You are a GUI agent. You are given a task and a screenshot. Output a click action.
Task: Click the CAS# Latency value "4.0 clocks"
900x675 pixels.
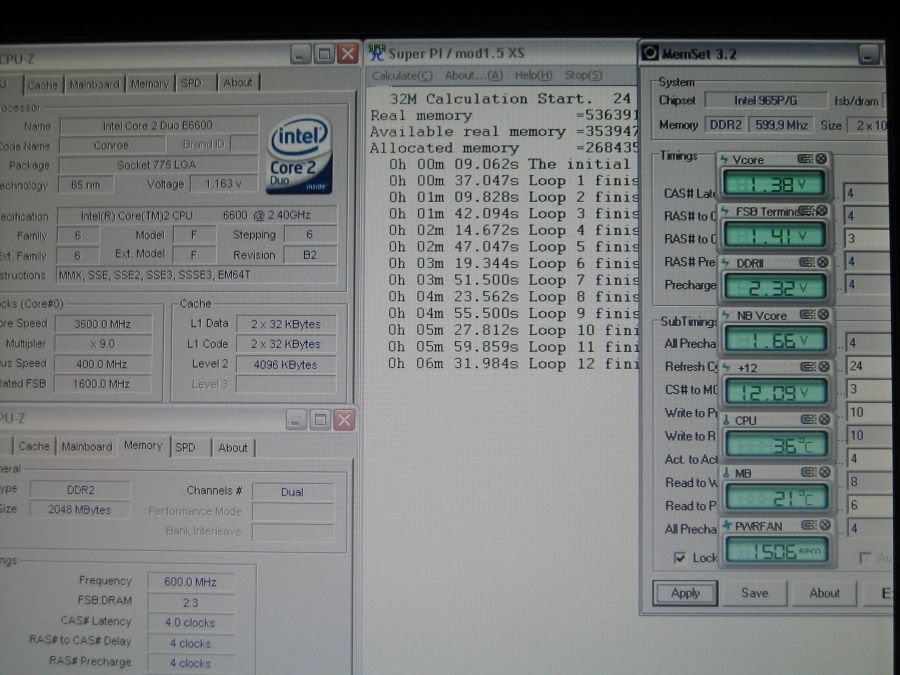191,623
